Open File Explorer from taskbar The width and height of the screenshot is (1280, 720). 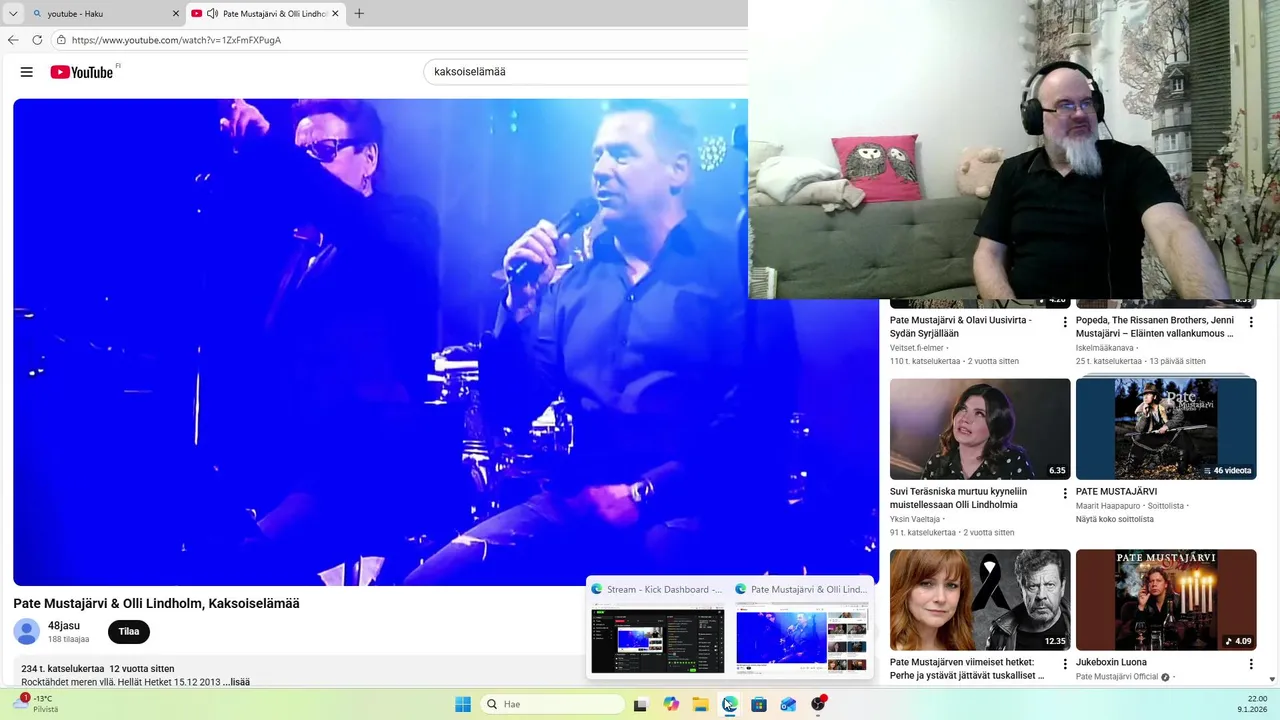(700, 704)
